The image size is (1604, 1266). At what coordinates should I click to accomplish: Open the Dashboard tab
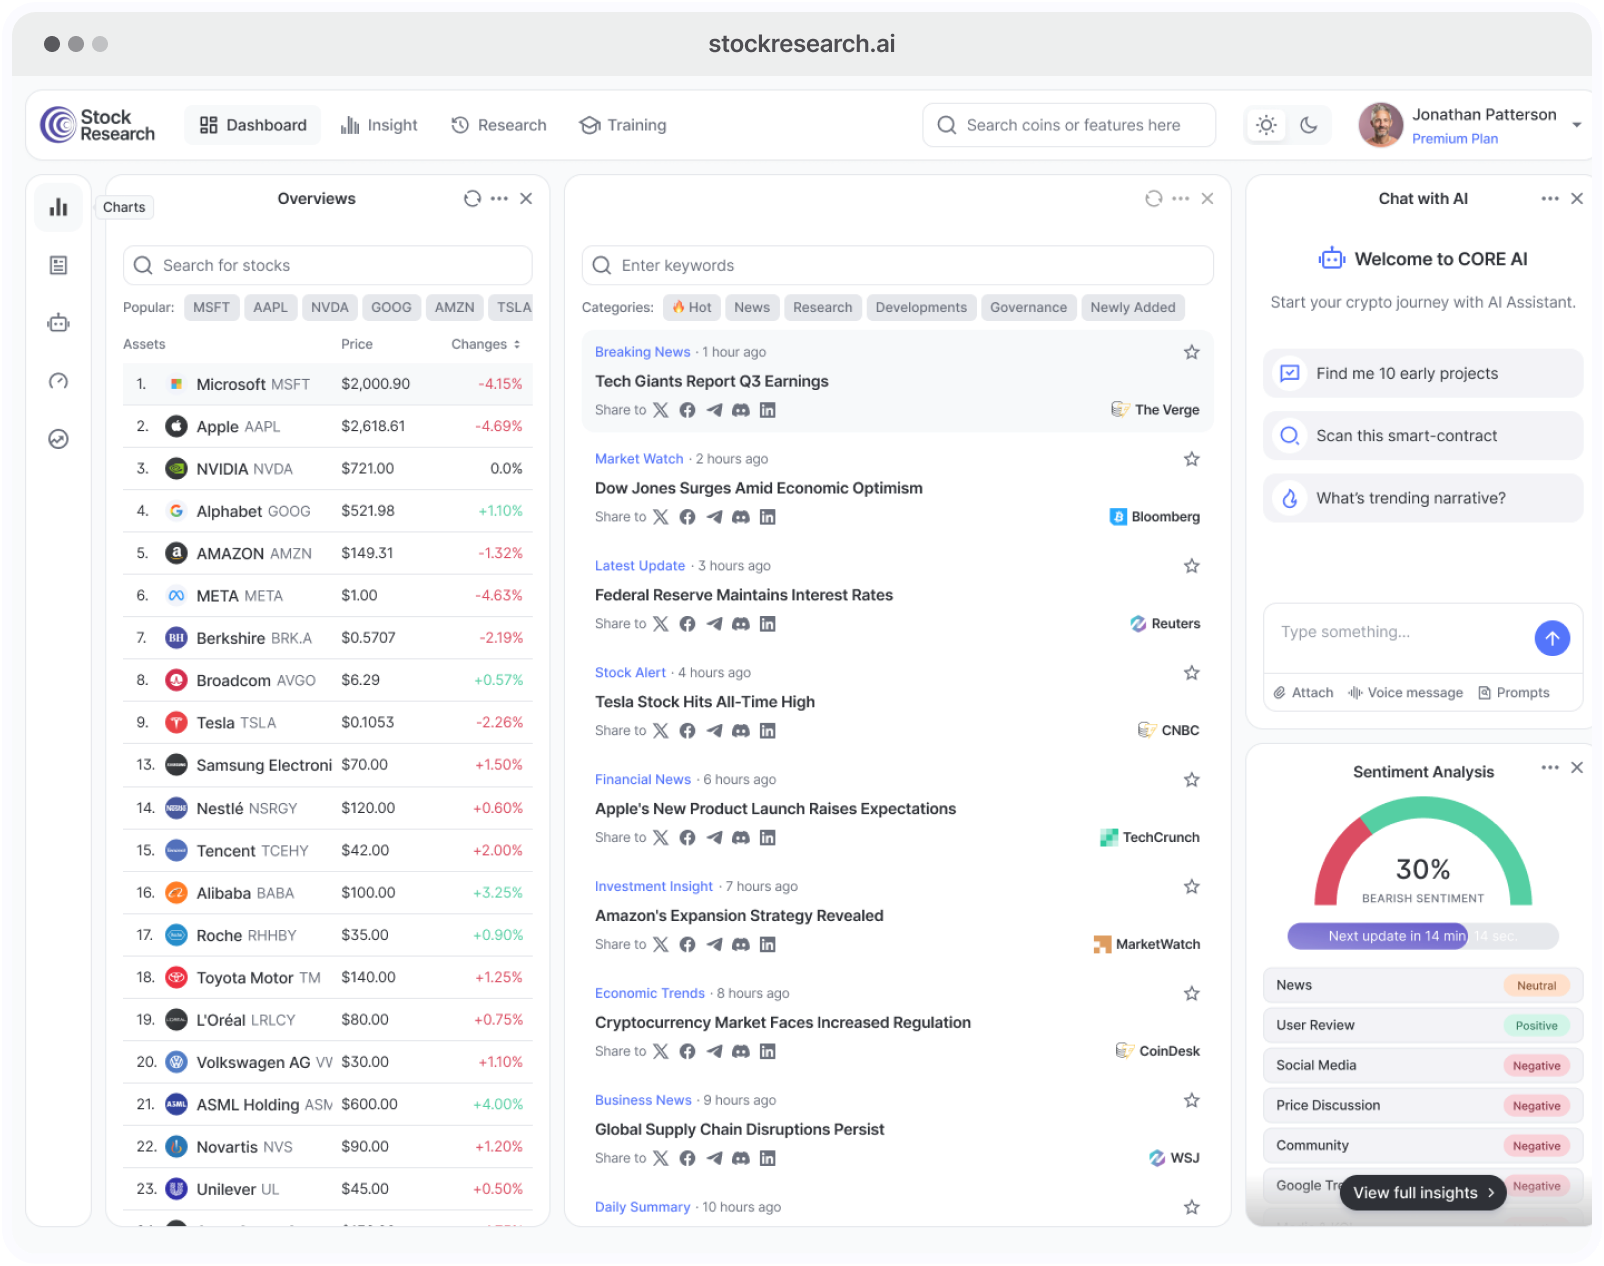coord(253,125)
